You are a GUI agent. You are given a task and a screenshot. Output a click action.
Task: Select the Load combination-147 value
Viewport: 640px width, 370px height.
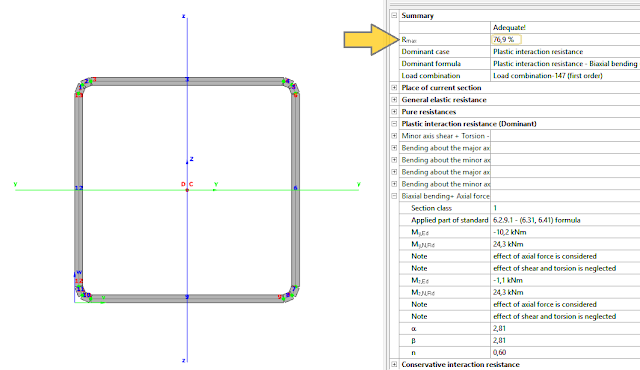[x=547, y=75]
